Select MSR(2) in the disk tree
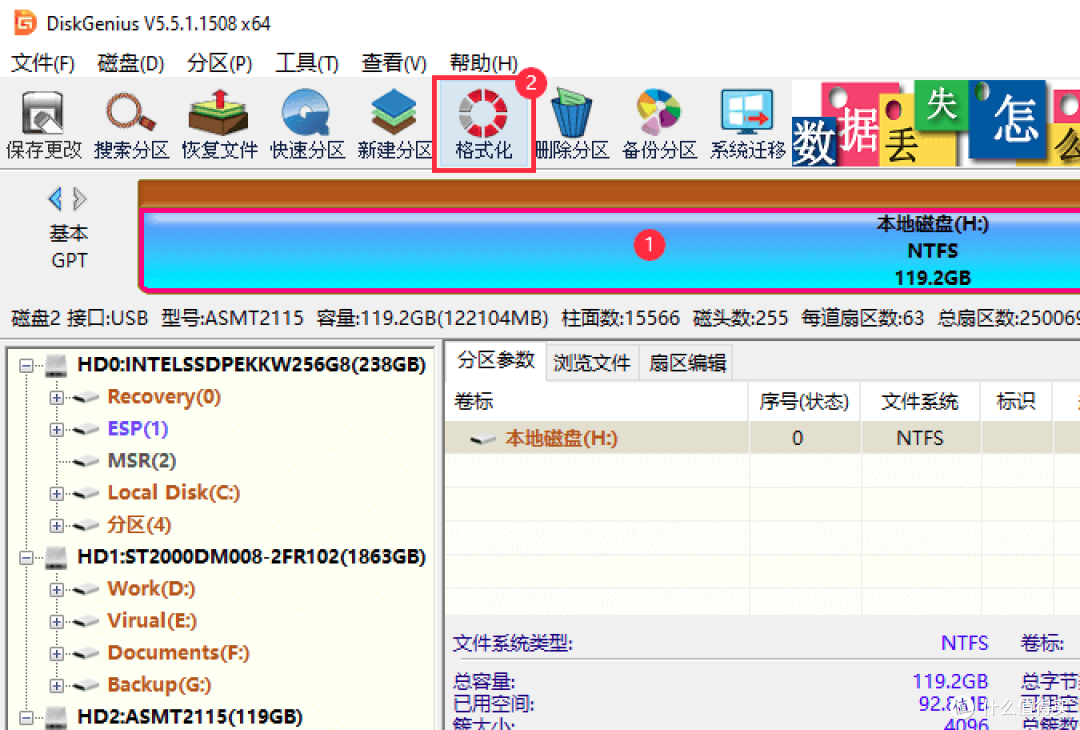Image resolution: width=1080 pixels, height=730 pixels. click(142, 460)
